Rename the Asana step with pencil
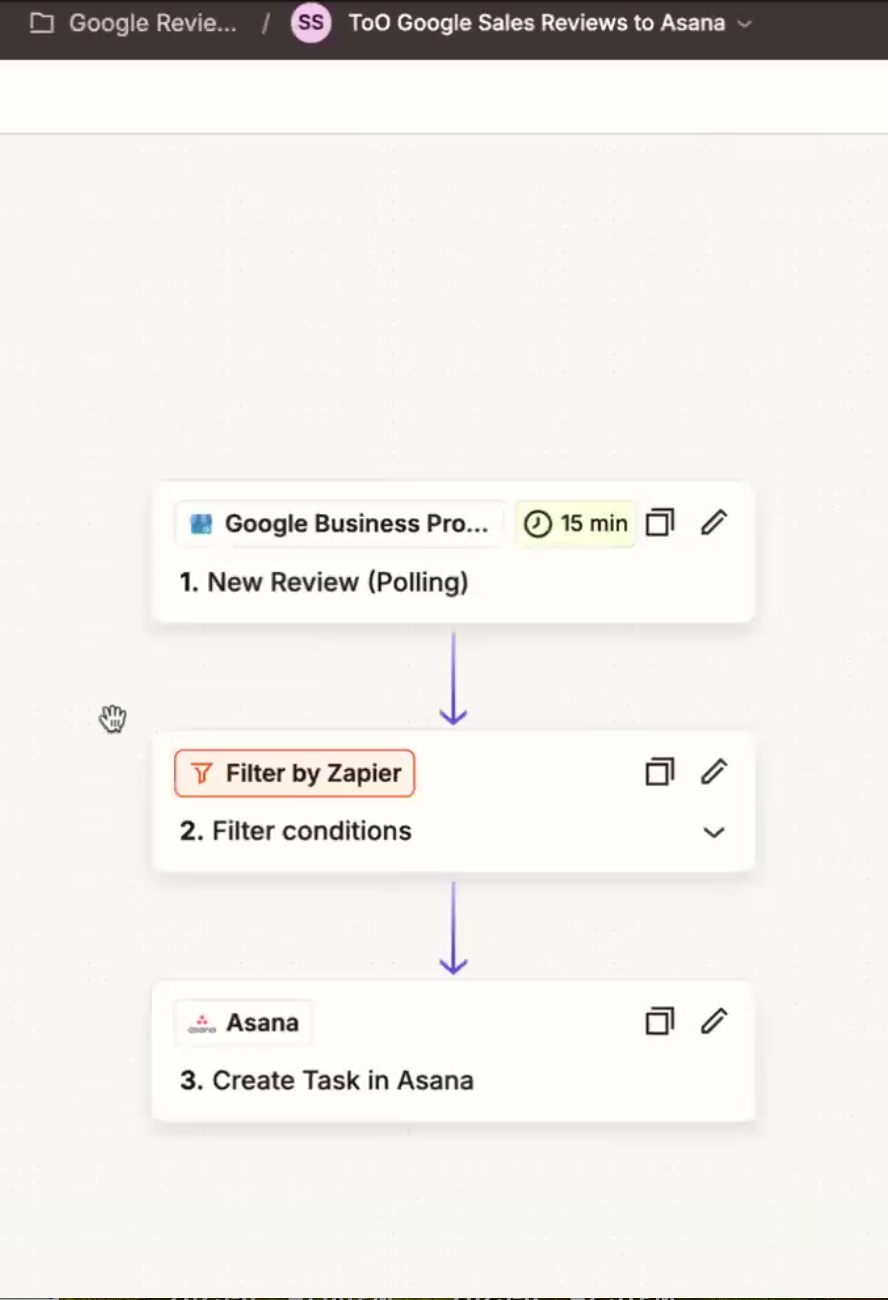The height and width of the screenshot is (1300, 888). [x=714, y=1021]
